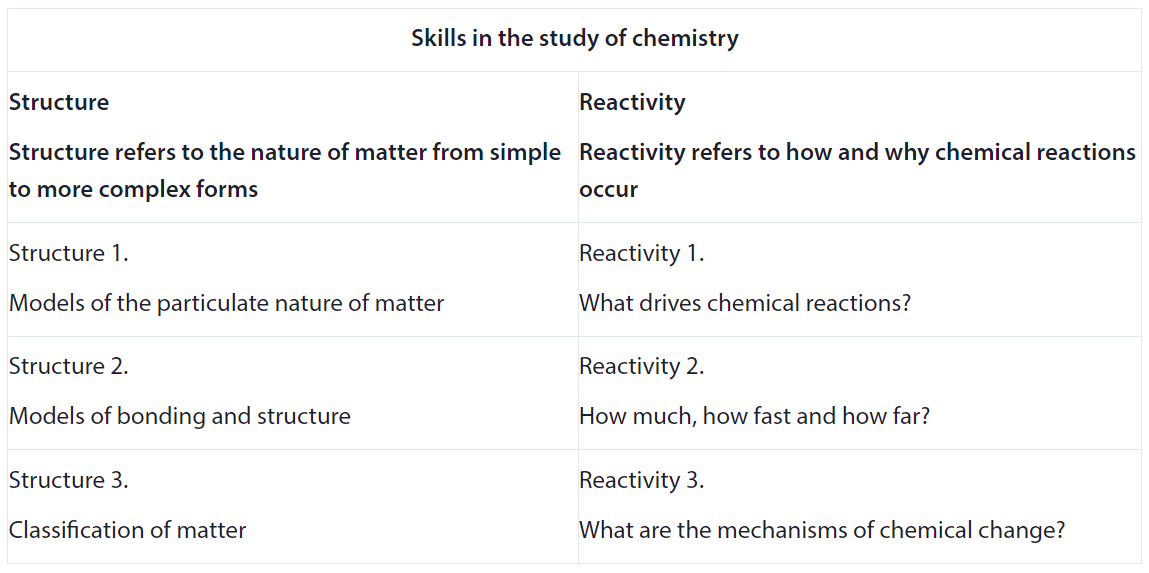Select the bold 'Structure' column heading

59,102
